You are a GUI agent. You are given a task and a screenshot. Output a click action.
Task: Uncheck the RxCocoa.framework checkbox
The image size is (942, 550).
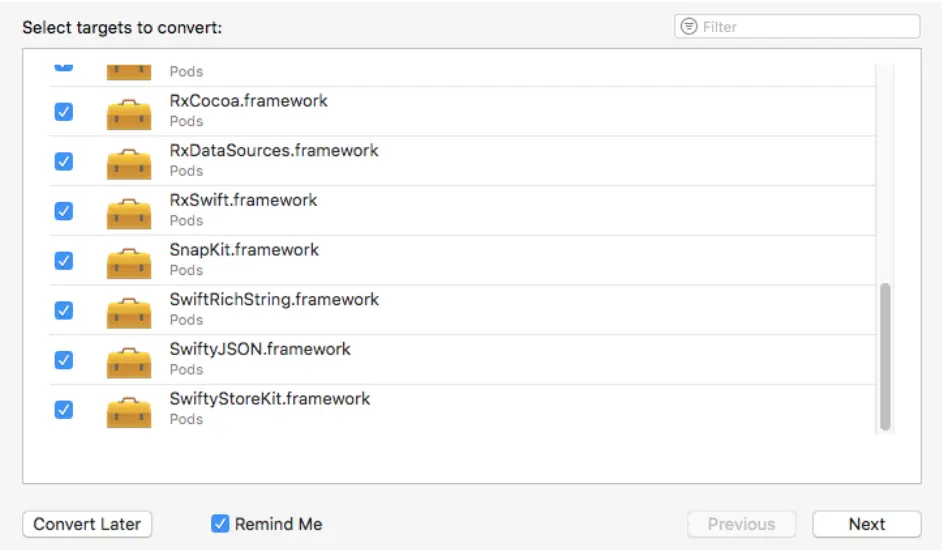point(63,112)
